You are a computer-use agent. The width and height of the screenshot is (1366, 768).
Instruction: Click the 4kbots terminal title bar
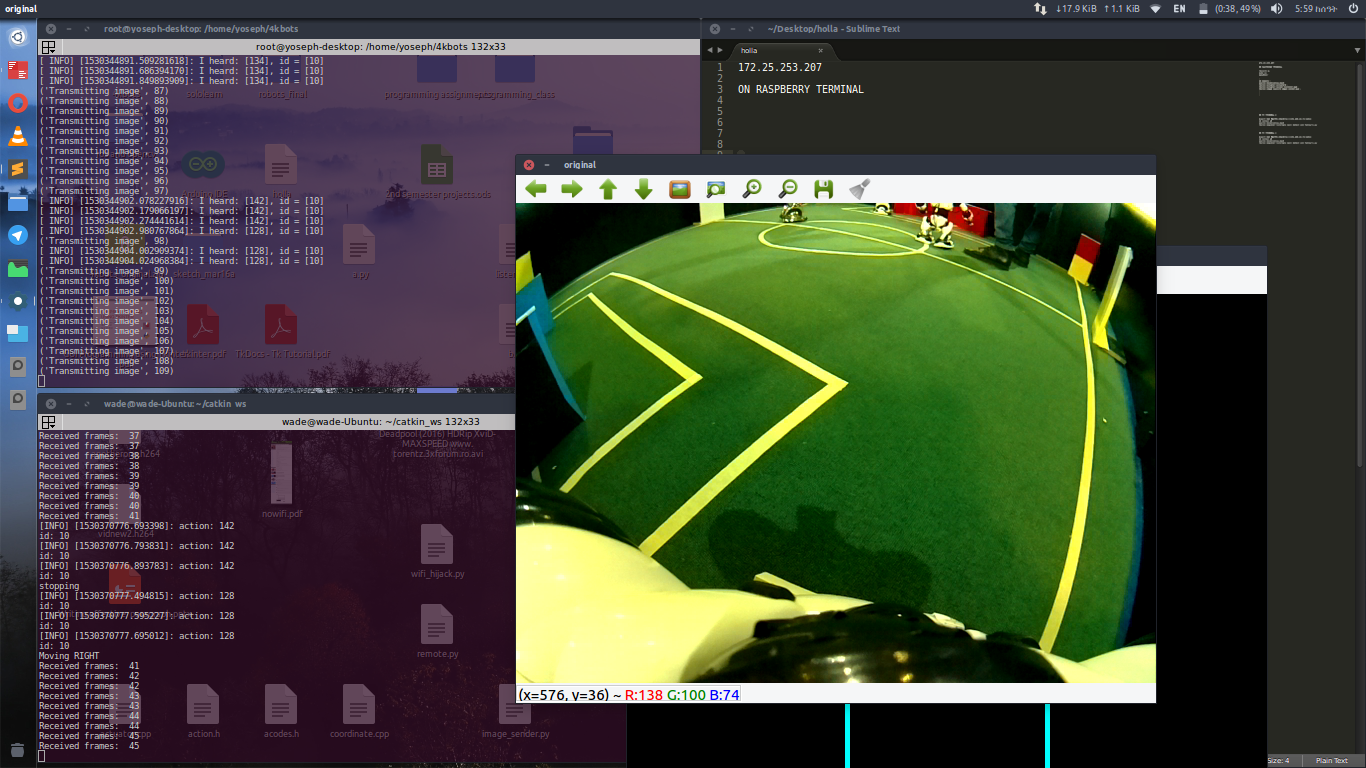367,29
